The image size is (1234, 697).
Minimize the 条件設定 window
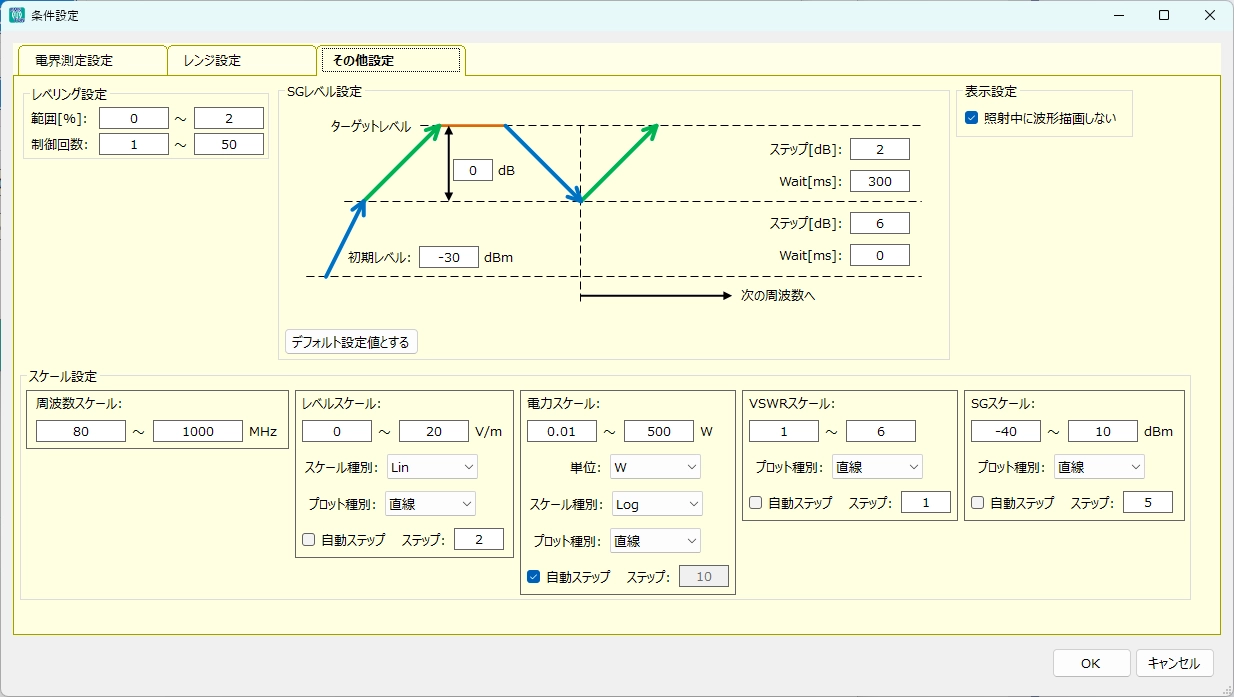coord(1118,15)
